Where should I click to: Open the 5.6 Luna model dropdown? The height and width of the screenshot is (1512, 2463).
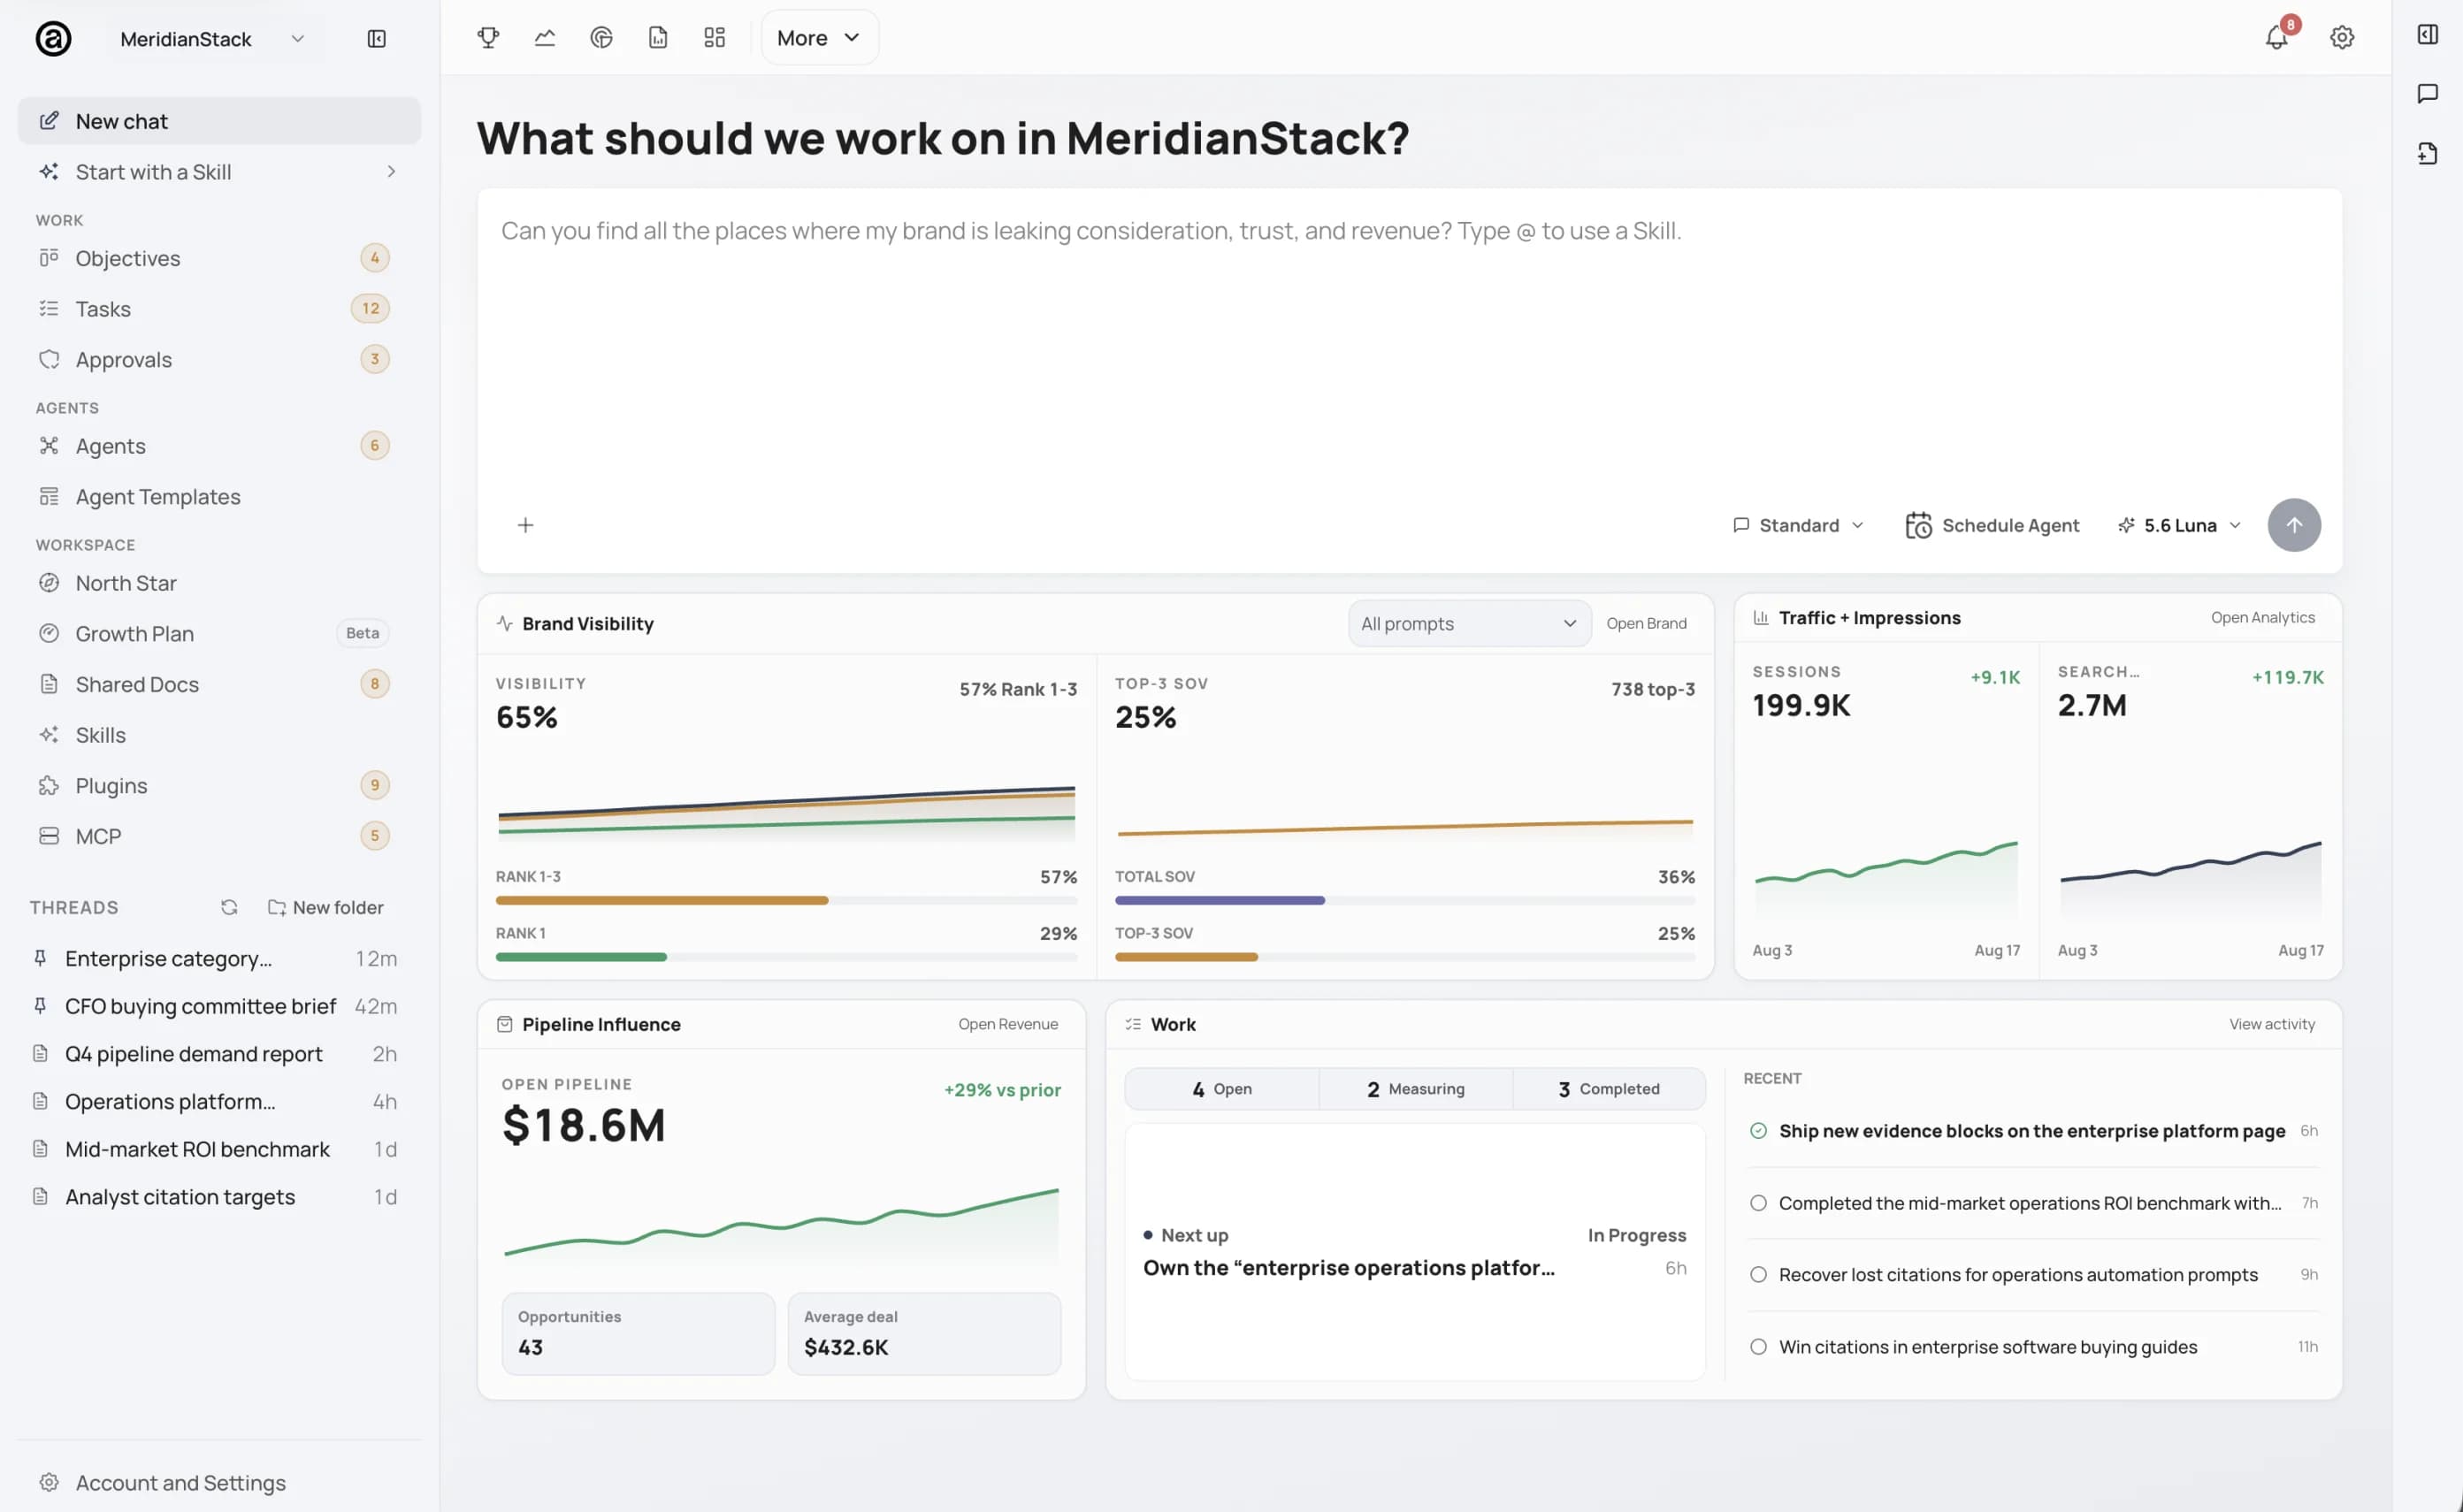(x=2179, y=525)
